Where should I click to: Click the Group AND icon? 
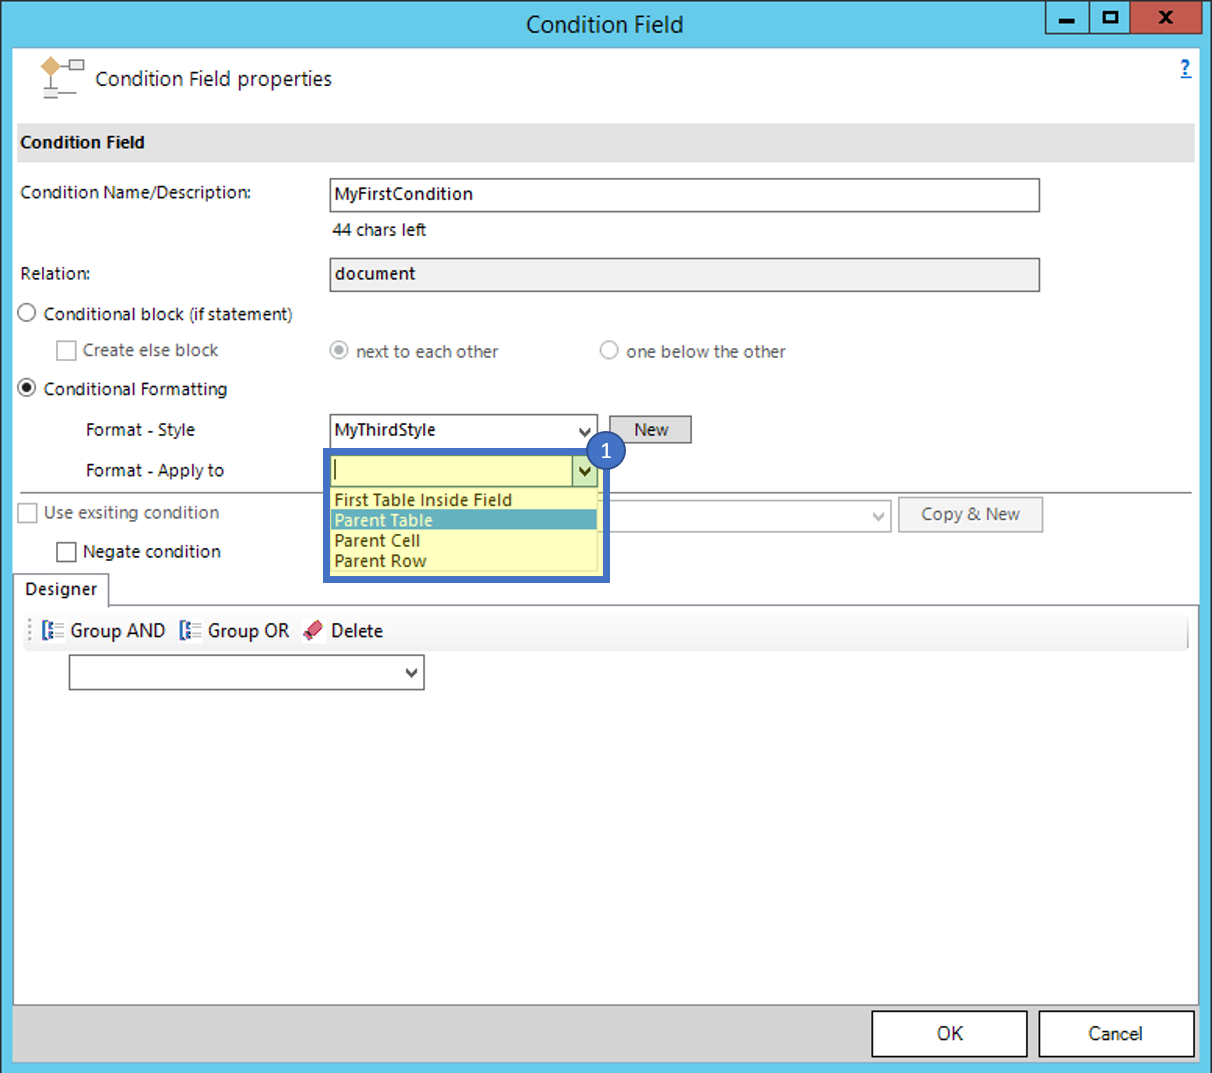[53, 630]
